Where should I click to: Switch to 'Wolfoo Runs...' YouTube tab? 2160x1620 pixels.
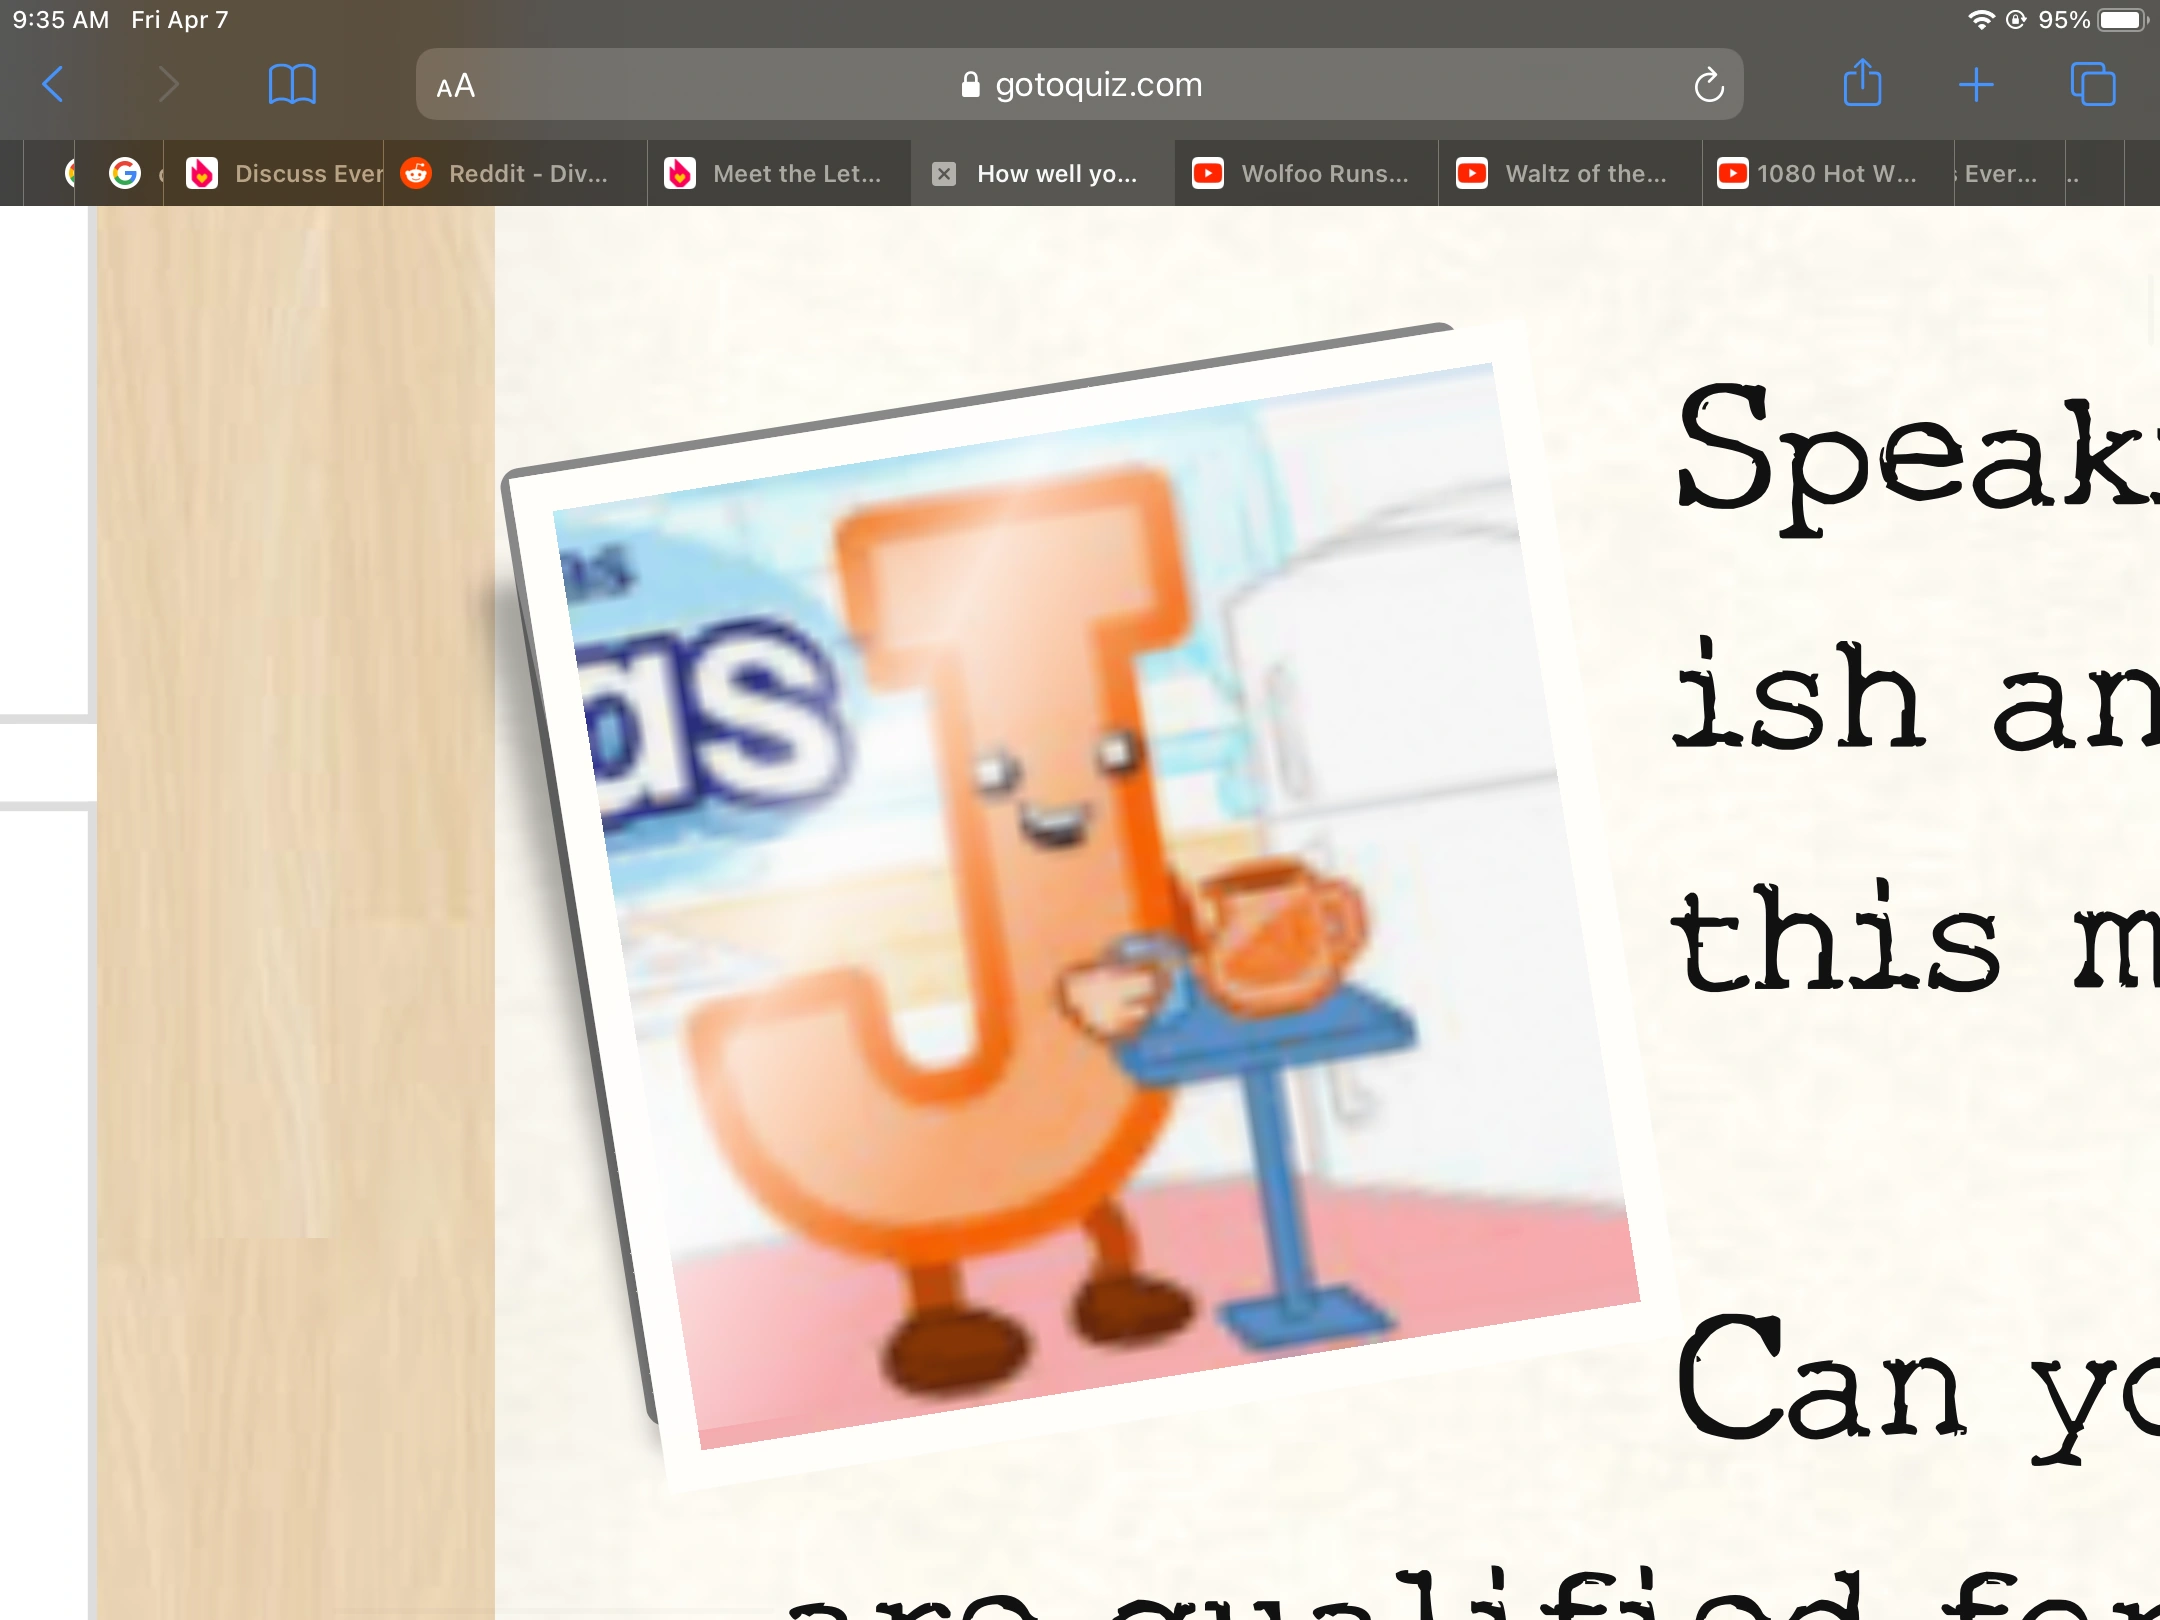[1323, 174]
